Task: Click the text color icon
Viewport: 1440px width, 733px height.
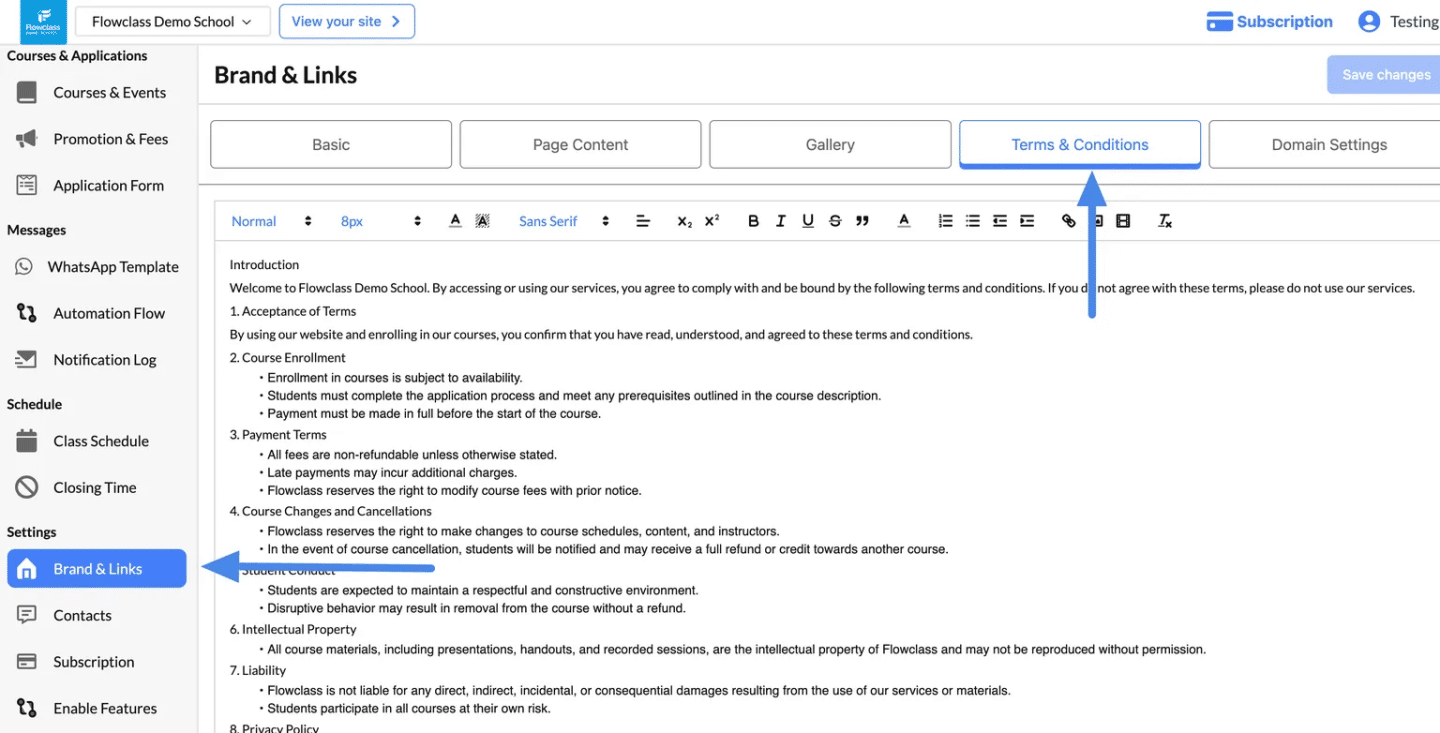Action: click(455, 221)
